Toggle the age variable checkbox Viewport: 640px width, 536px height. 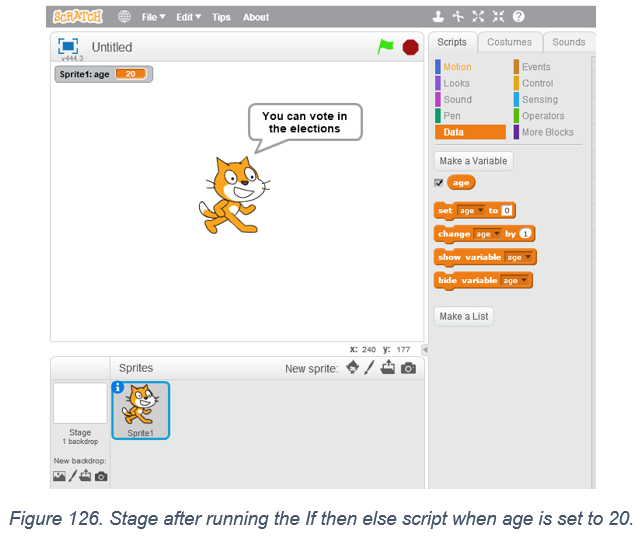(439, 182)
